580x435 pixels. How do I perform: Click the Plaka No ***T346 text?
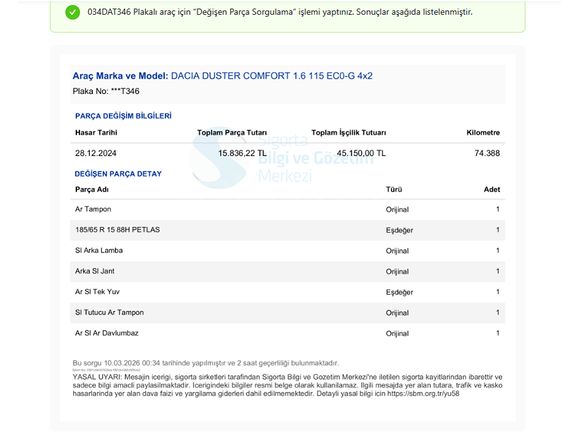[106, 91]
